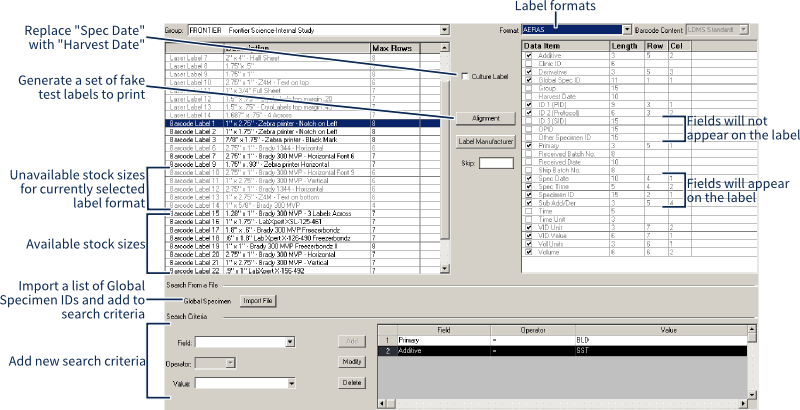This screenshot has height=410, width=800.
Task: Select the Barcode Label 7 row
Action: click(x=303, y=156)
